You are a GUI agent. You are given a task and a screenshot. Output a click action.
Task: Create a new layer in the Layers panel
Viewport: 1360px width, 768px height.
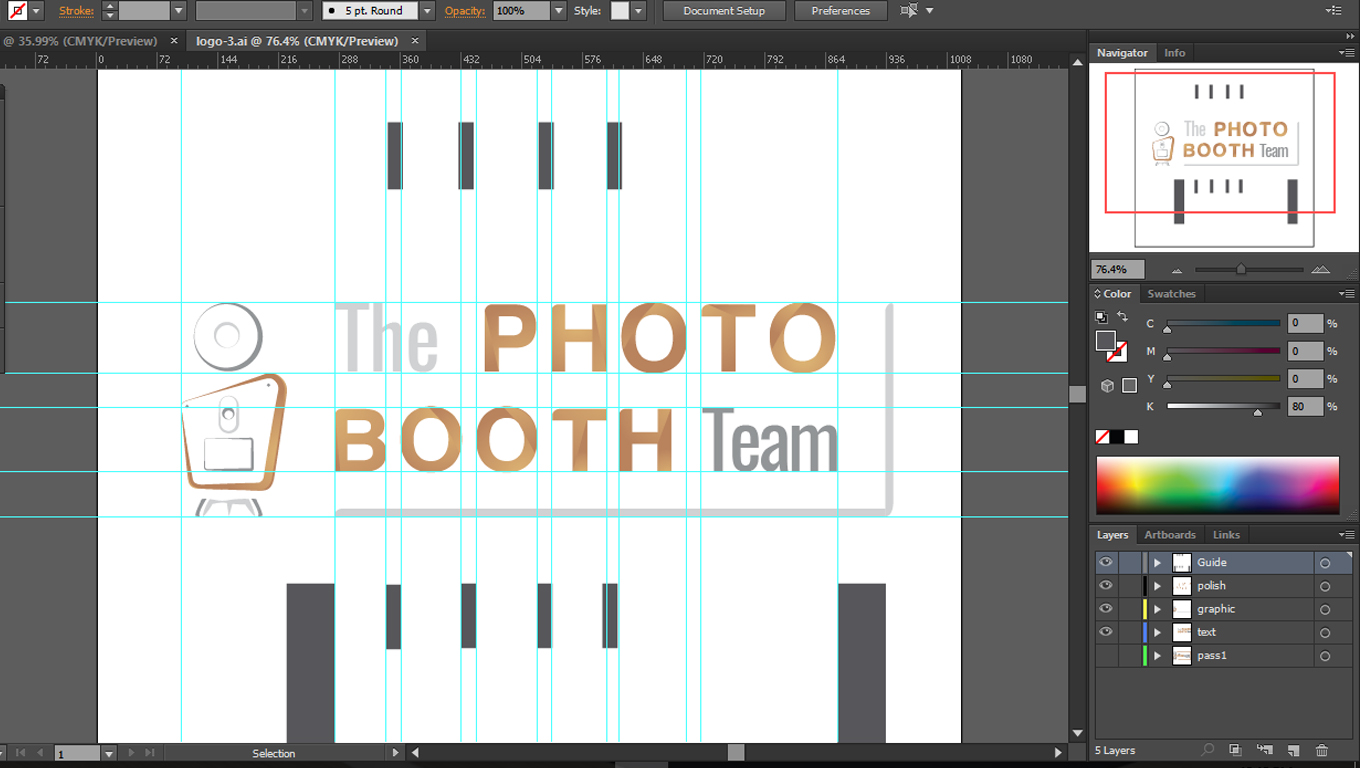(x=1292, y=749)
